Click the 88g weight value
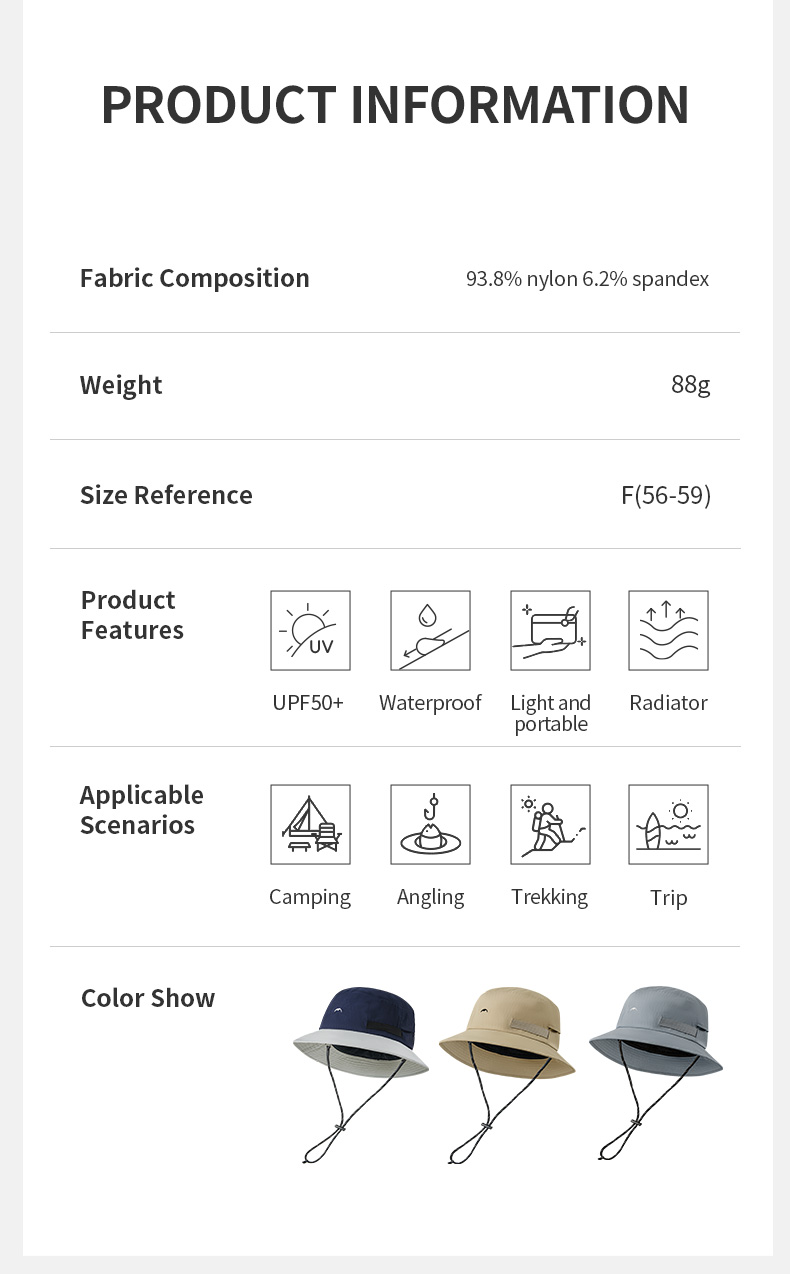 (x=690, y=385)
